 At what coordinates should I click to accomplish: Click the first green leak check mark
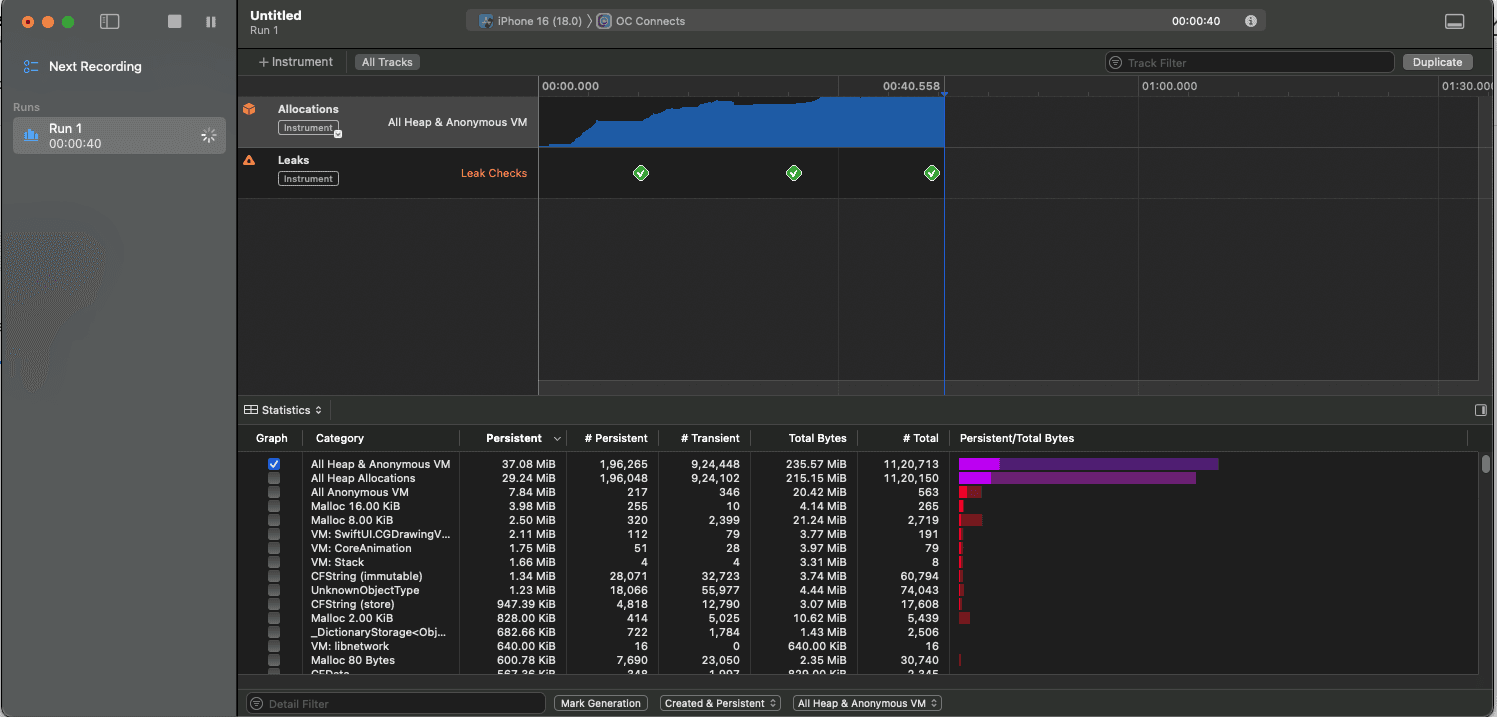[641, 172]
